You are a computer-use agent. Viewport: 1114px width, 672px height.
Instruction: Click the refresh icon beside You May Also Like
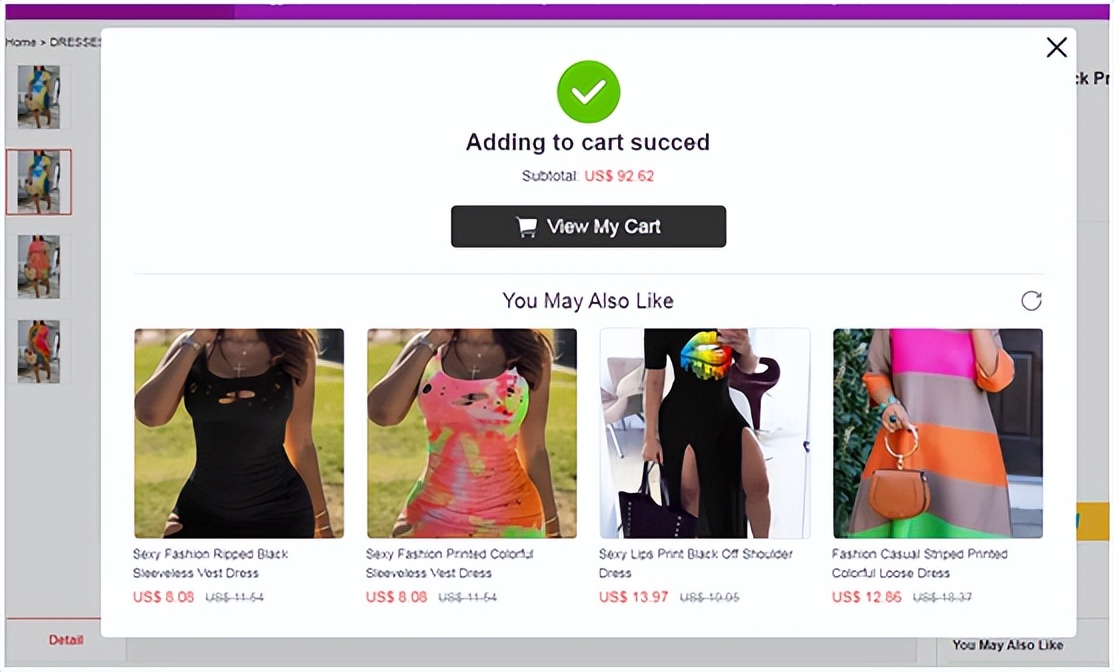click(1031, 301)
